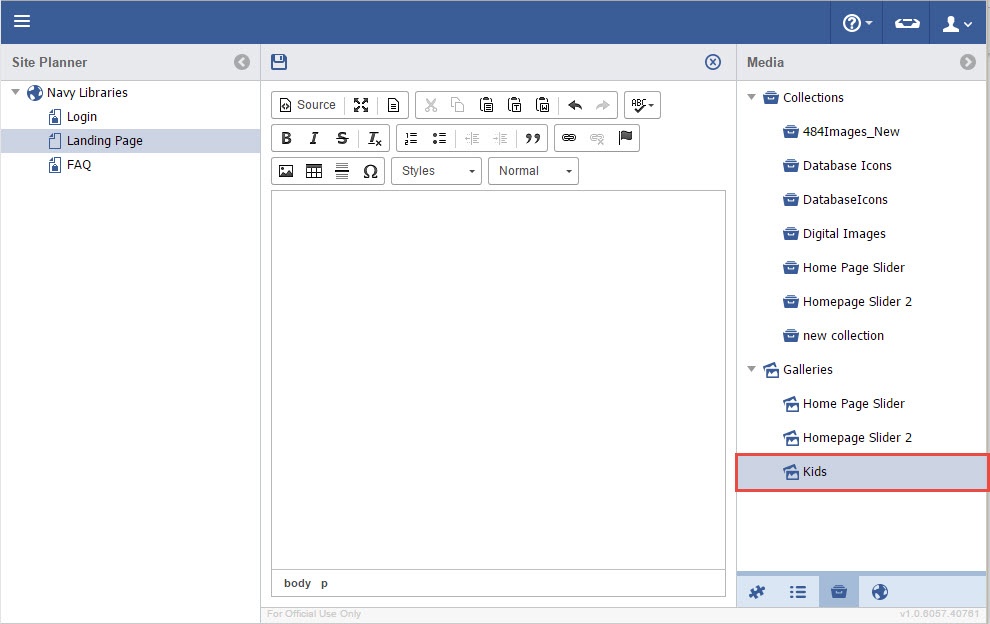This screenshot has width=990, height=624.
Task: Collapse the Galleries tree node
Action: point(752,369)
